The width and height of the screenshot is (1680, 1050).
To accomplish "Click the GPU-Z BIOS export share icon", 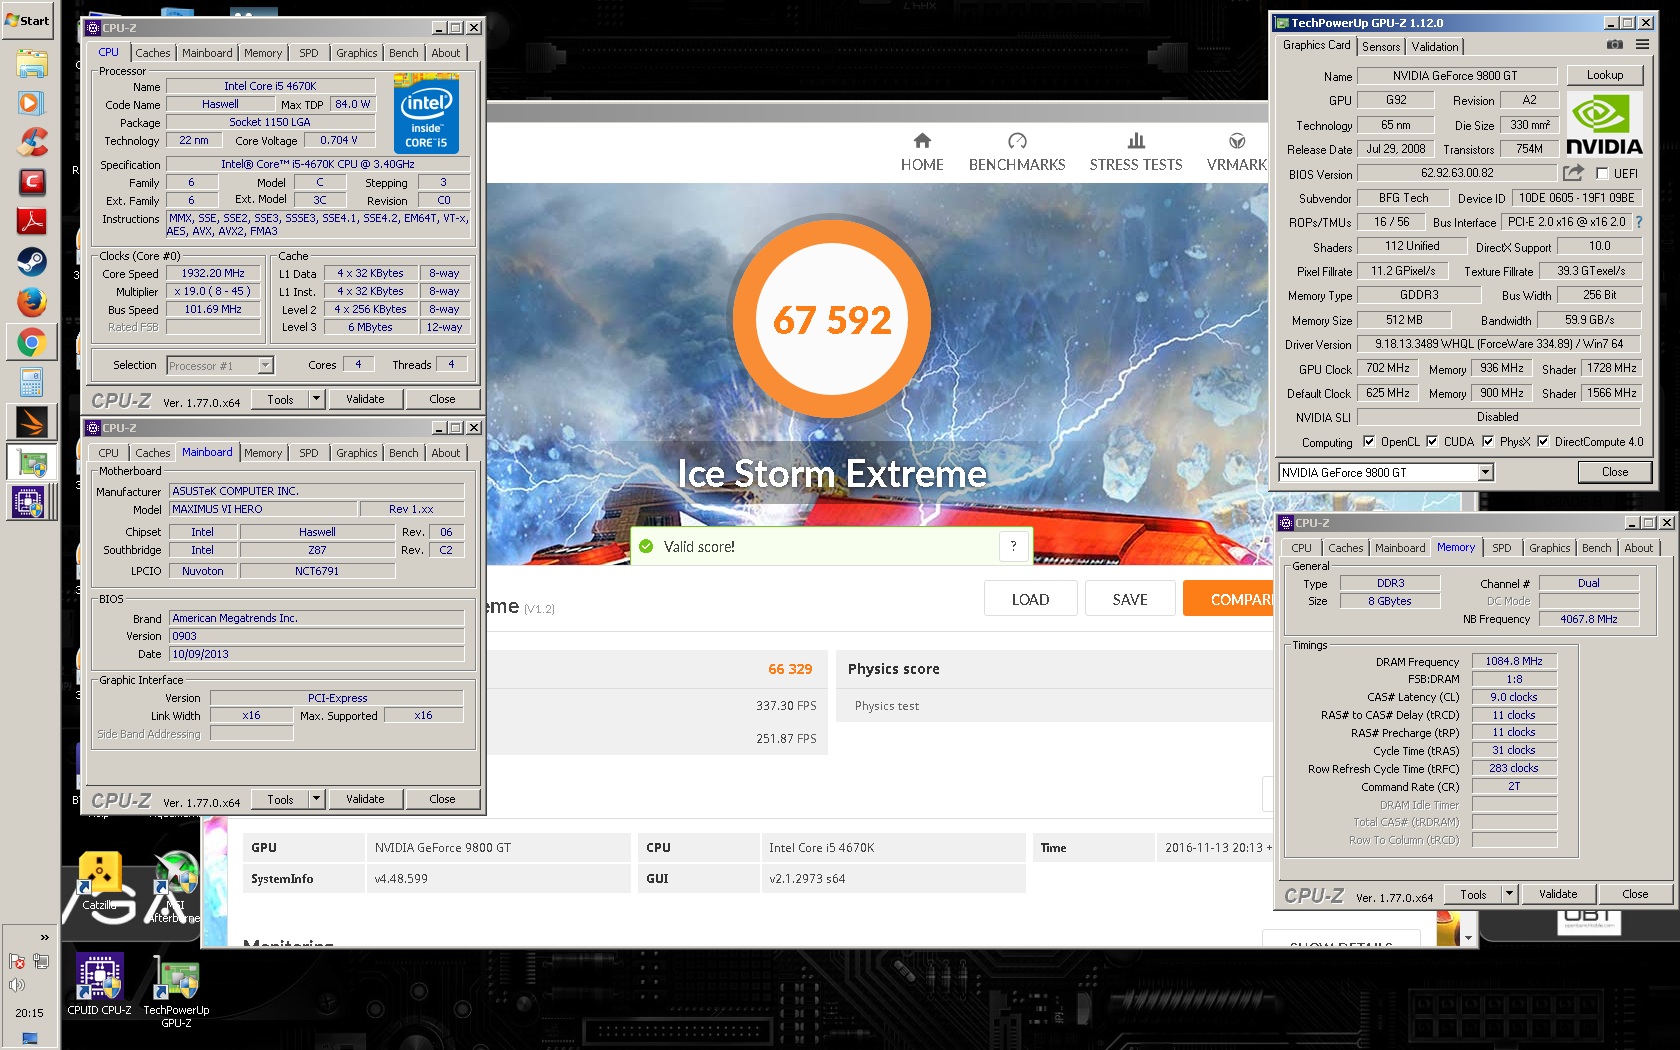I will click(x=1573, y=173).
